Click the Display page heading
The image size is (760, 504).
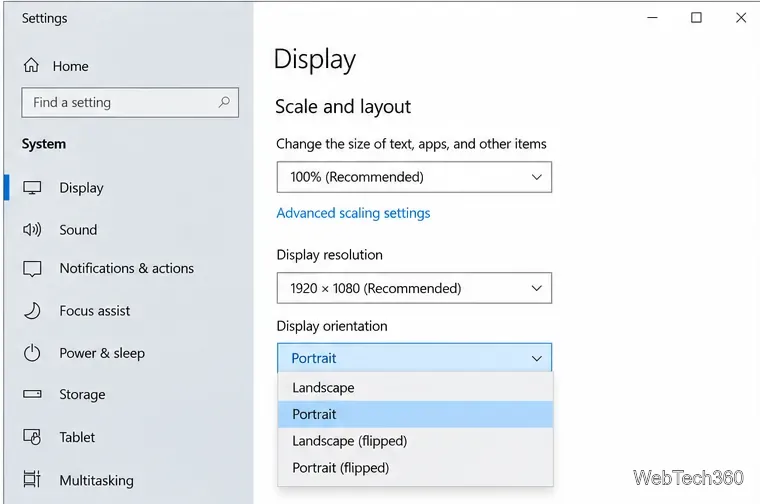pos(315,60)
